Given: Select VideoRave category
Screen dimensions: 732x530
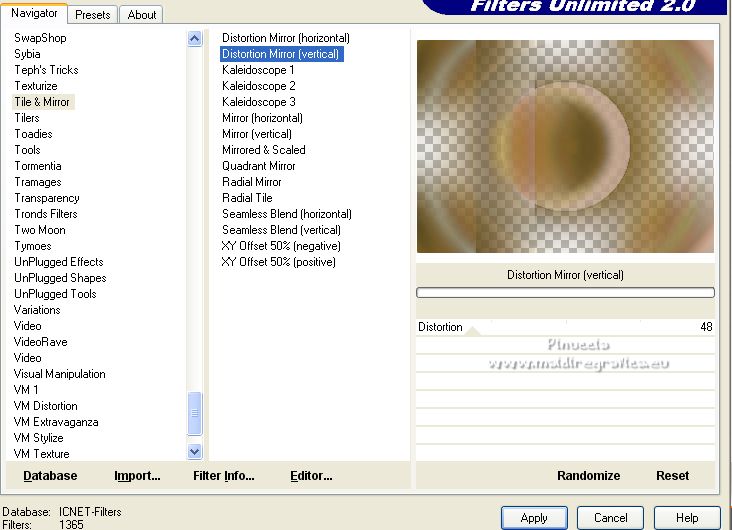Looking at the screenshot, I should tap(41, 342).
